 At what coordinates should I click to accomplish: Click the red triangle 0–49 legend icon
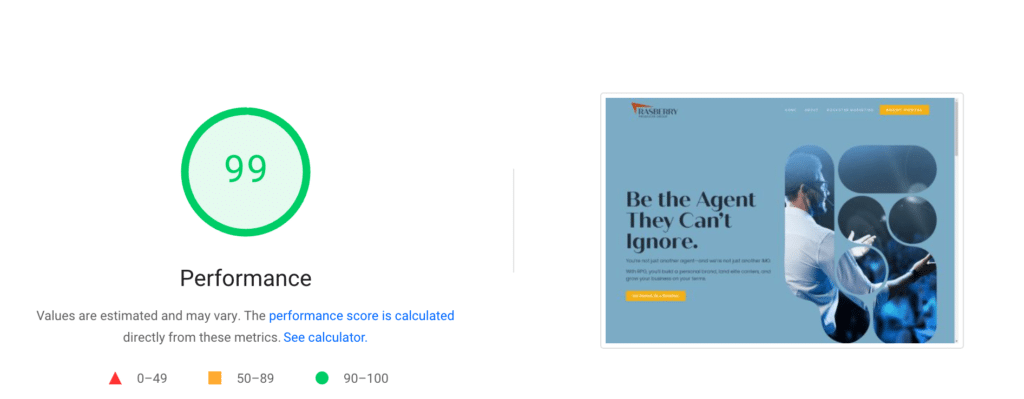(x=115, y=378)
